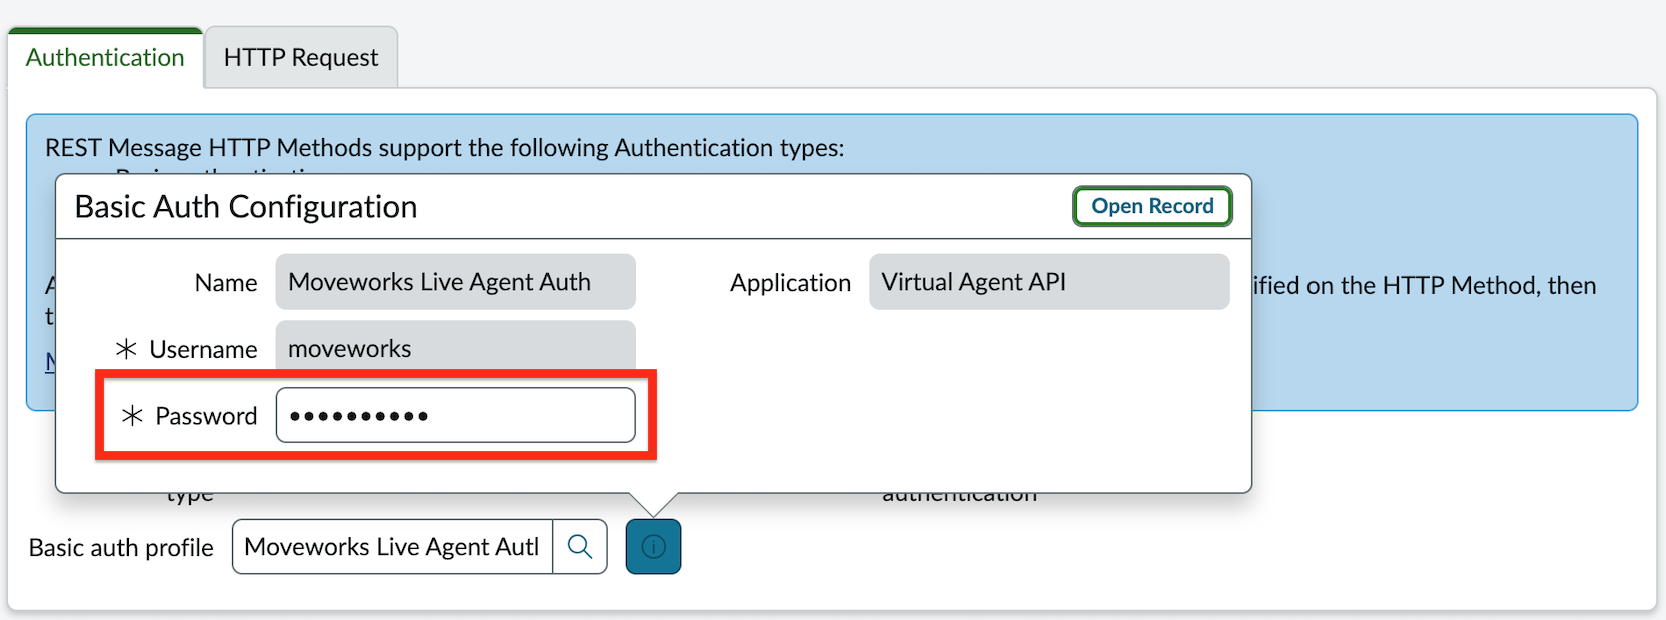Click the Username label text
Screen dimensions: 1666x620
click(203, 349)
